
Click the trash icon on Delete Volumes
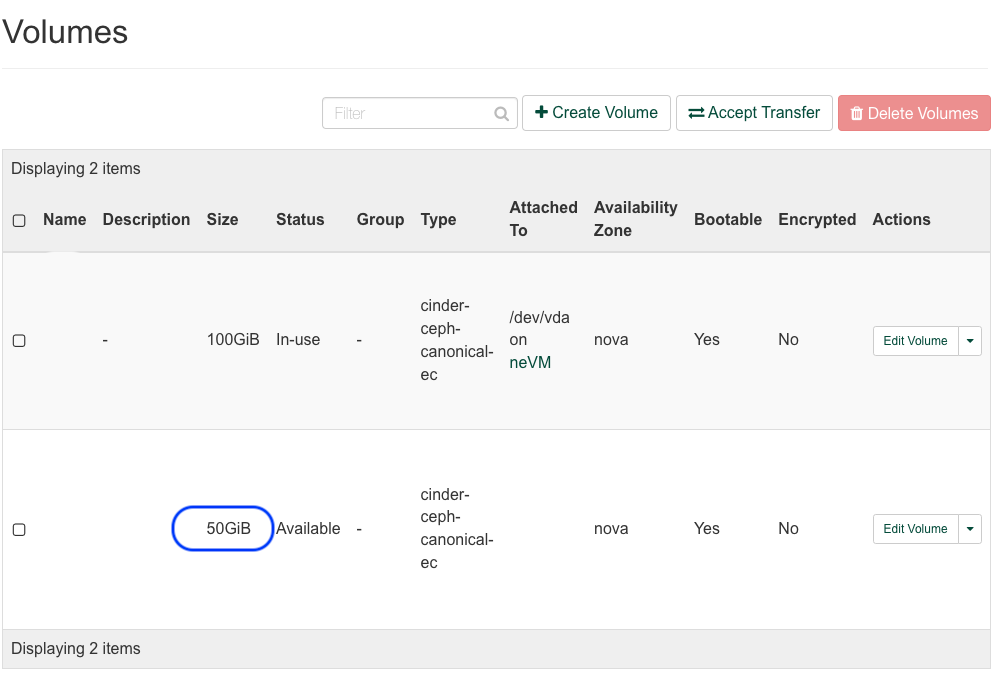click(856, 114)
